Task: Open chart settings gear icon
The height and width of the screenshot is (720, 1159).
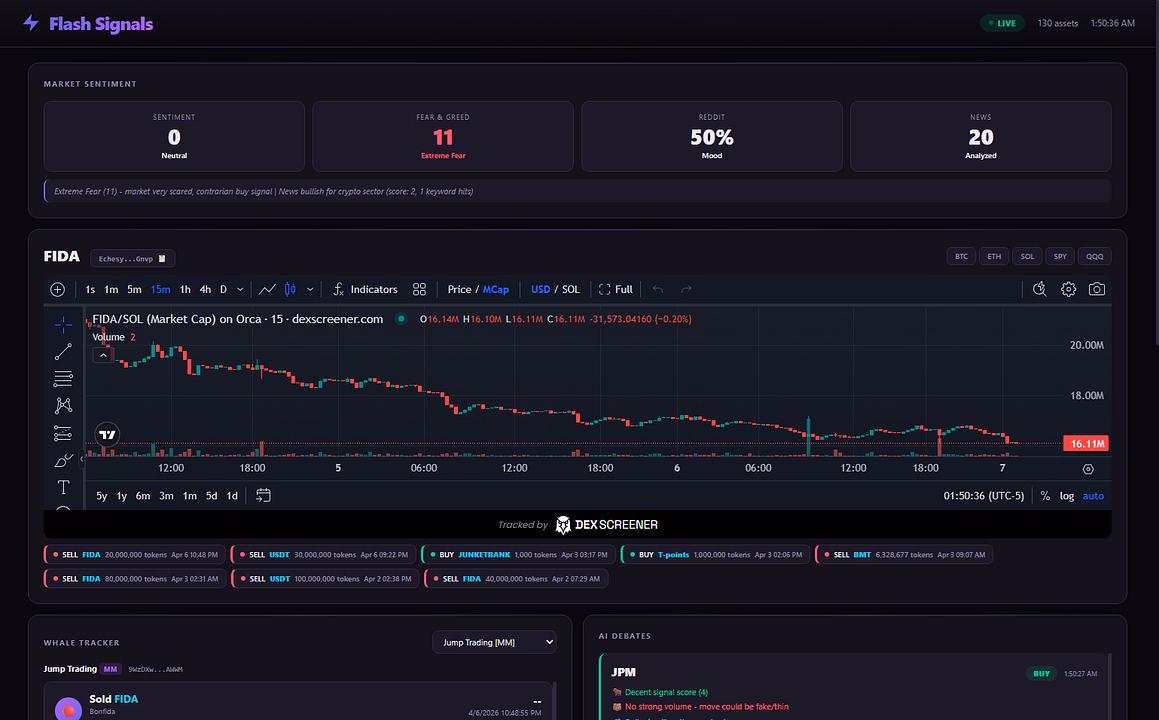Action: click(x=1068, y=289)
